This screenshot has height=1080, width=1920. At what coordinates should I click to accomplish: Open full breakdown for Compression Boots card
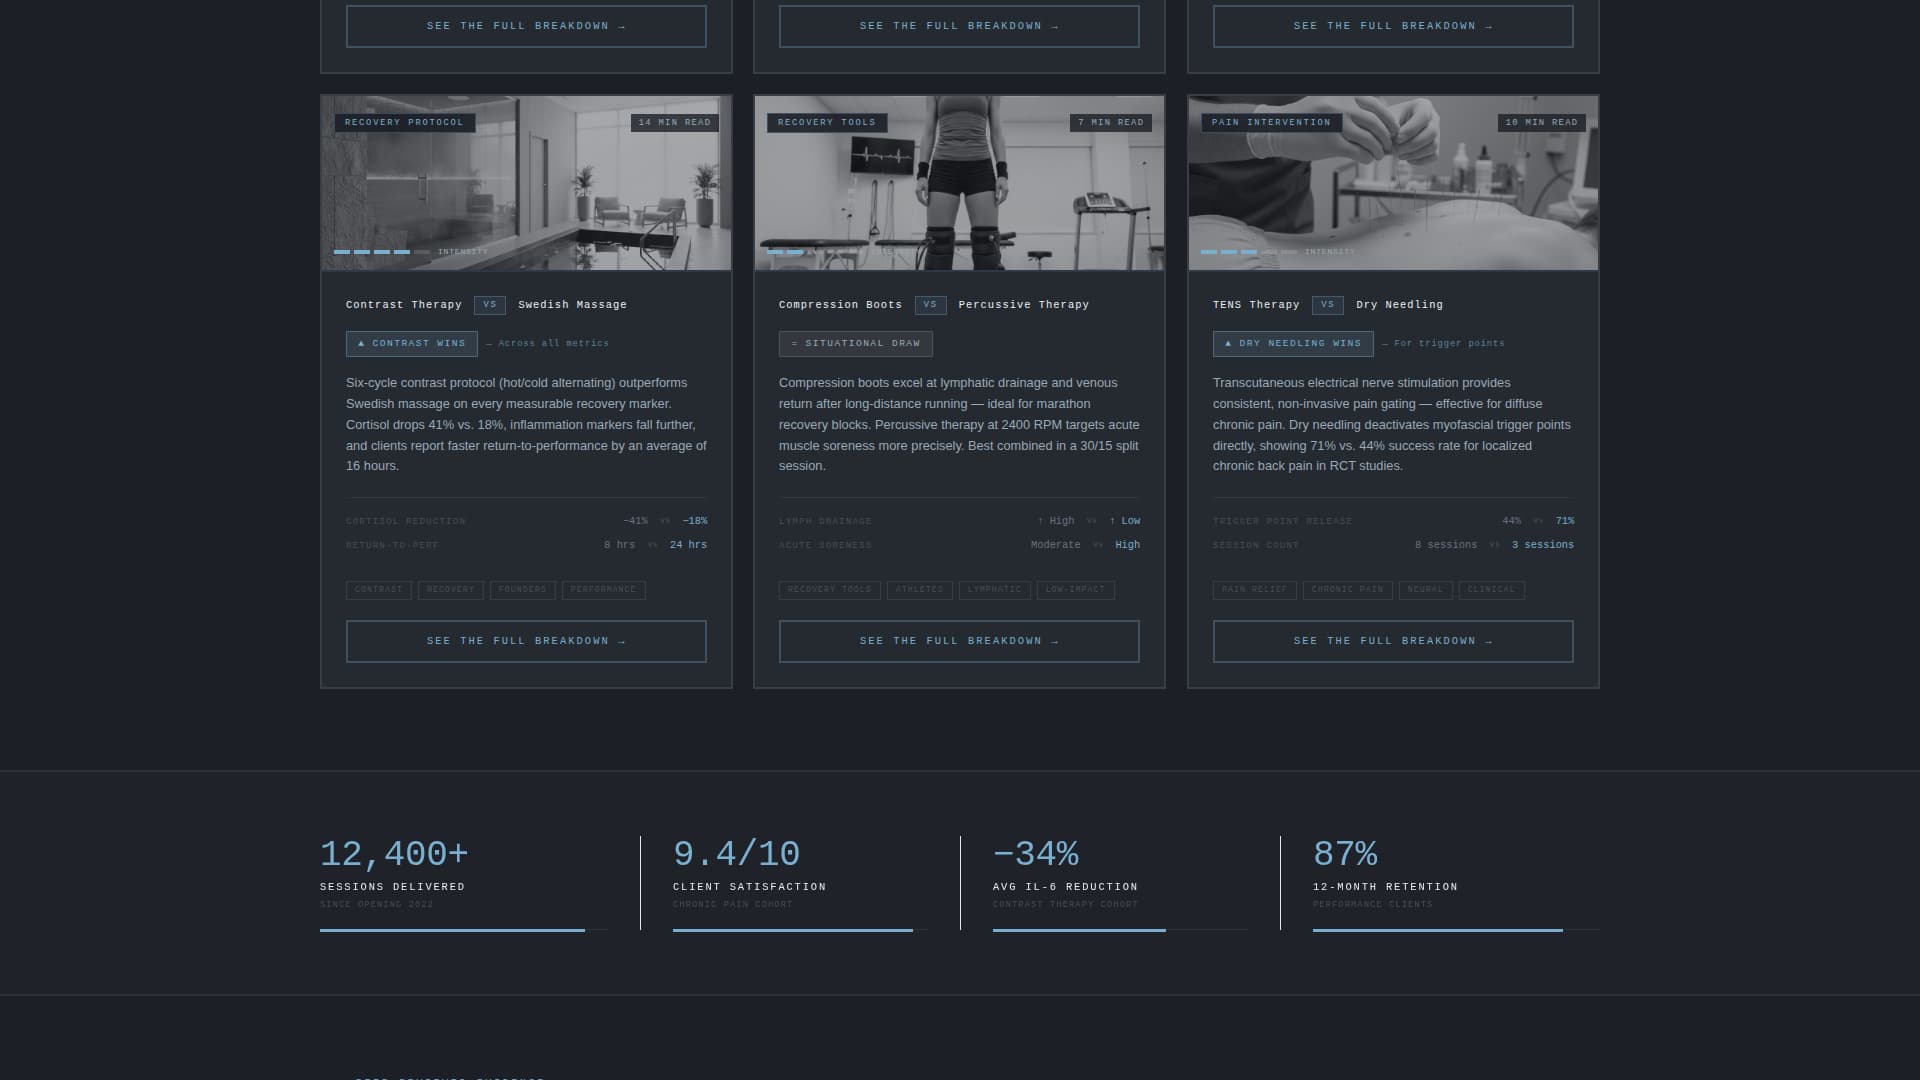pos(959,642)
